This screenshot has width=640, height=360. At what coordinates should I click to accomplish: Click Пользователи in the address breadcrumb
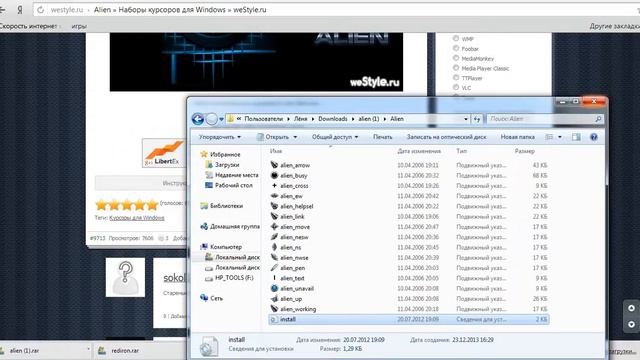click(263, 119)
